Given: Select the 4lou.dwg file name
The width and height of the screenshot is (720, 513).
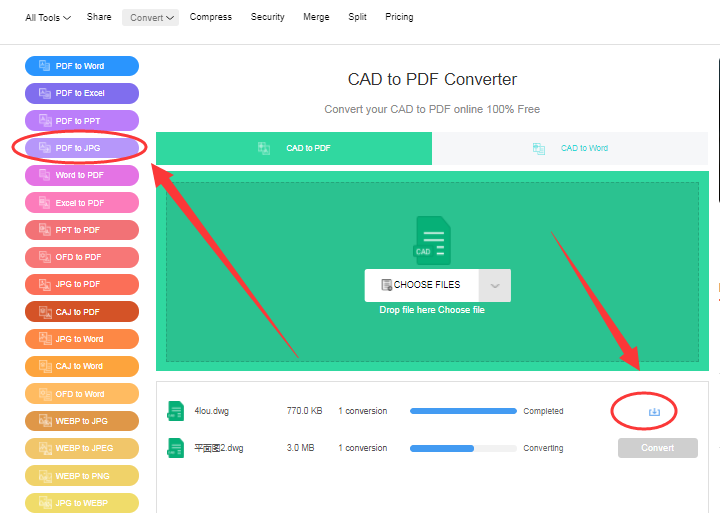Looking at the screenshot, I should pyautogui.click(x=211, y=411).
